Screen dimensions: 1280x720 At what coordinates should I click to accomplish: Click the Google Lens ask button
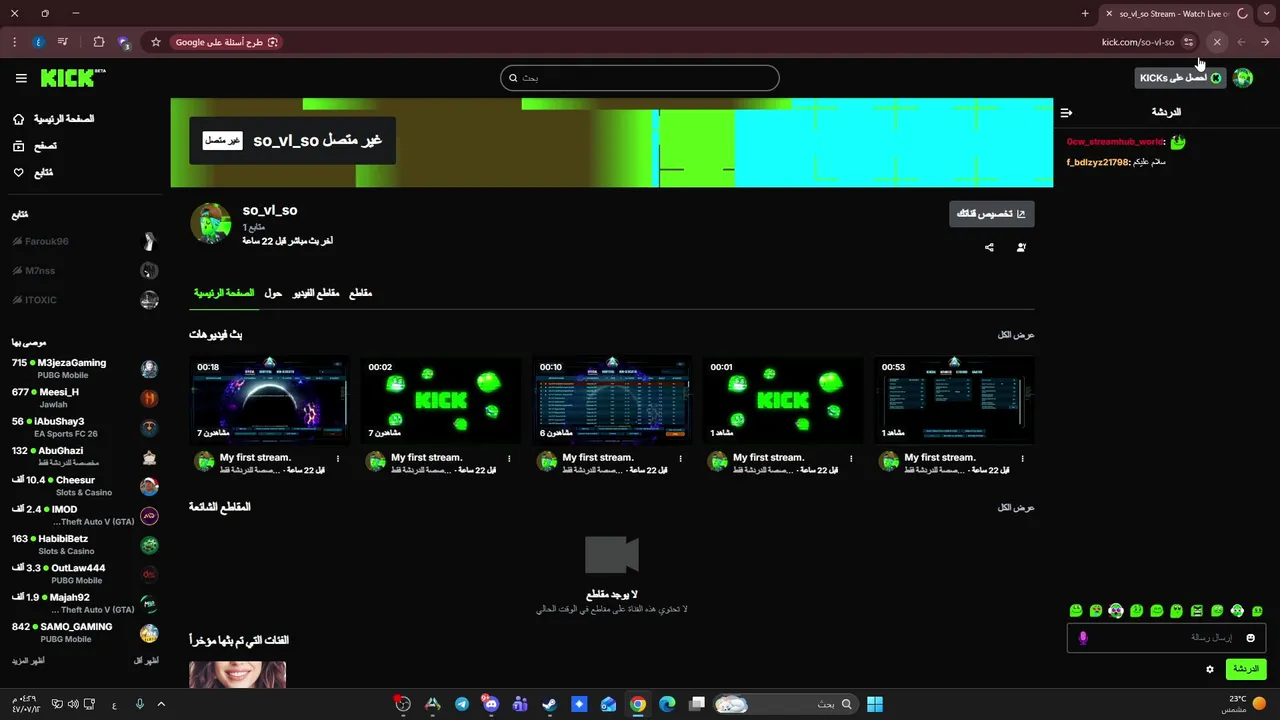click(227, 42)
